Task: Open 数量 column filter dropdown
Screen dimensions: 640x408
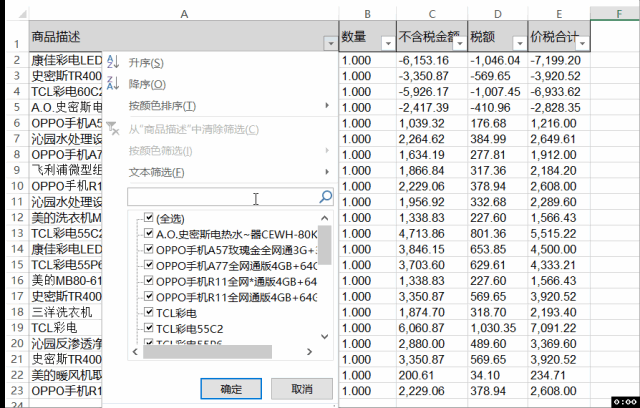Action: [388, 43]
